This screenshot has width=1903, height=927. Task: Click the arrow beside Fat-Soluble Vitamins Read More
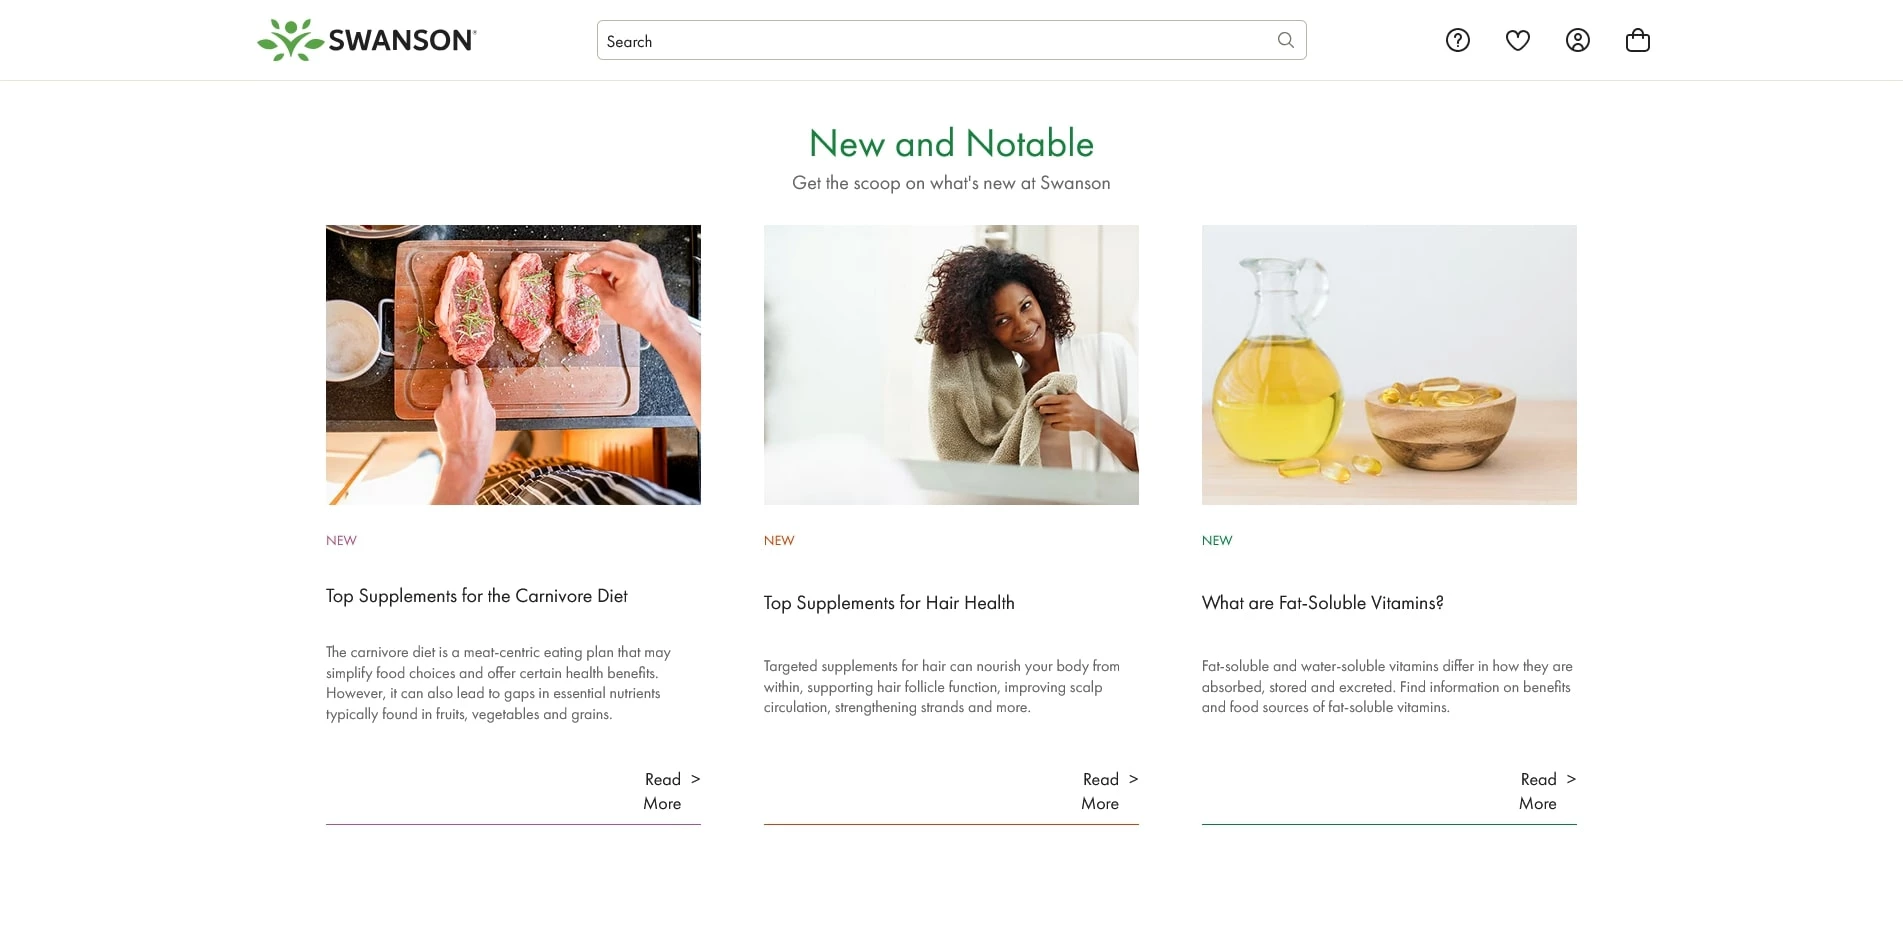click(1571, 779)
